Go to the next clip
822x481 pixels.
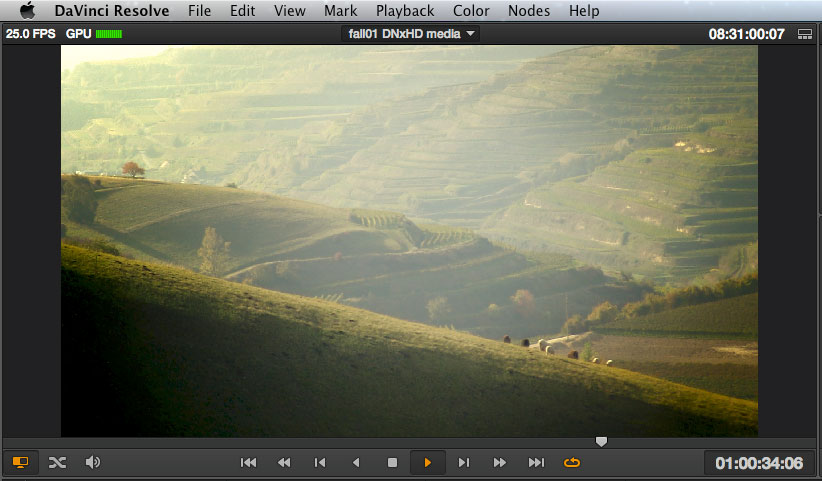point(464,462)
